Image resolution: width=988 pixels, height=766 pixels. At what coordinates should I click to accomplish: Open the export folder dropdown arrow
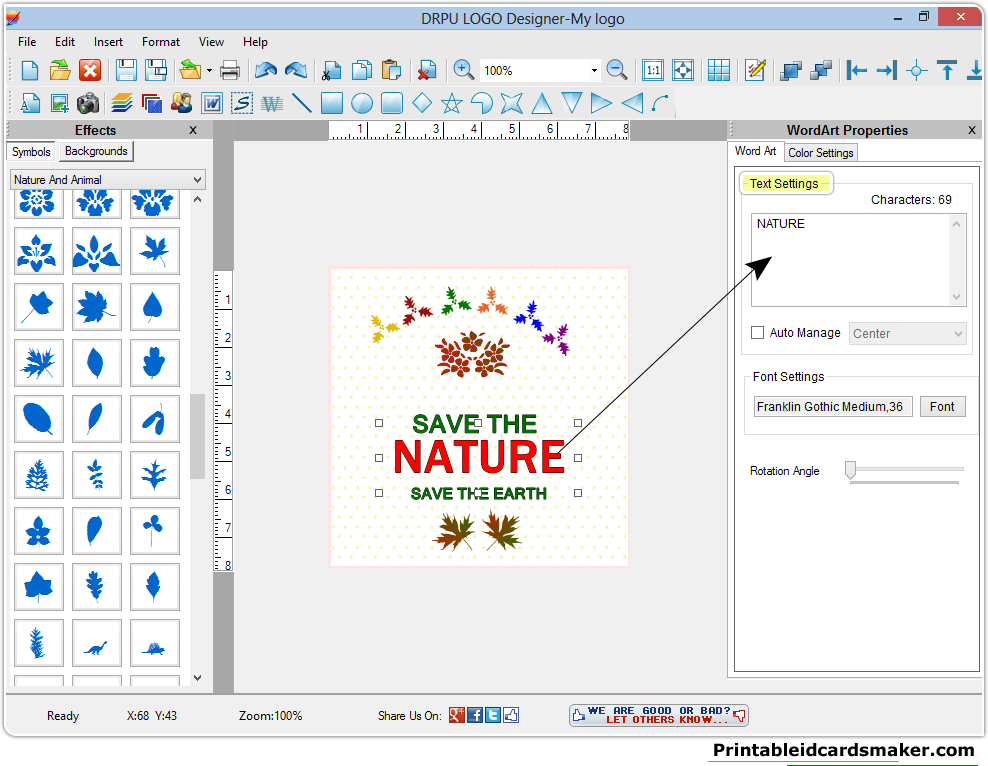pos(209,71)
